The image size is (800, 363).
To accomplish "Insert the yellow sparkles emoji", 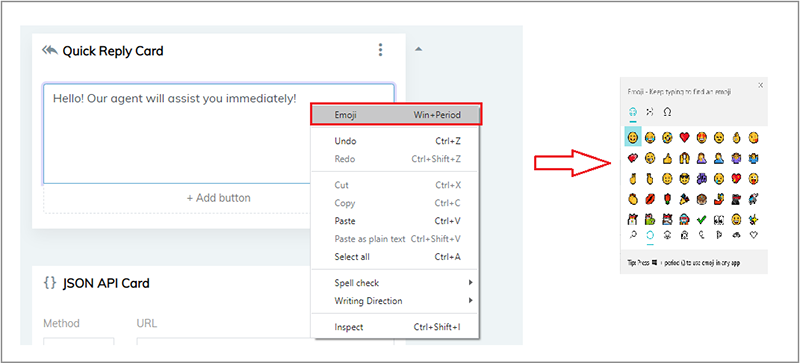I will click(754, 220).
